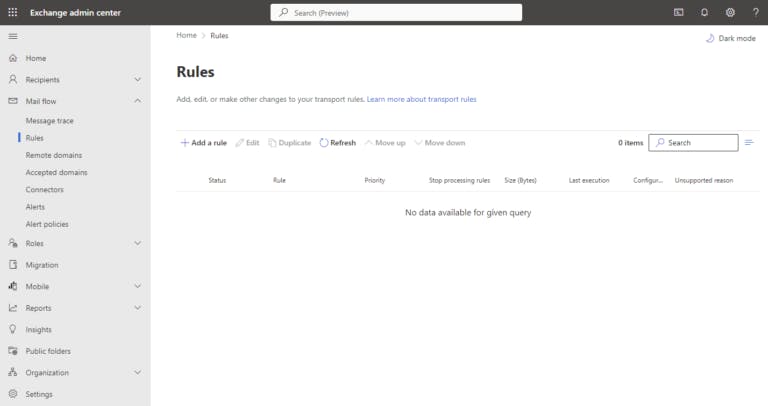
Task: Open the notifications bell
Action: click(704, 12)
